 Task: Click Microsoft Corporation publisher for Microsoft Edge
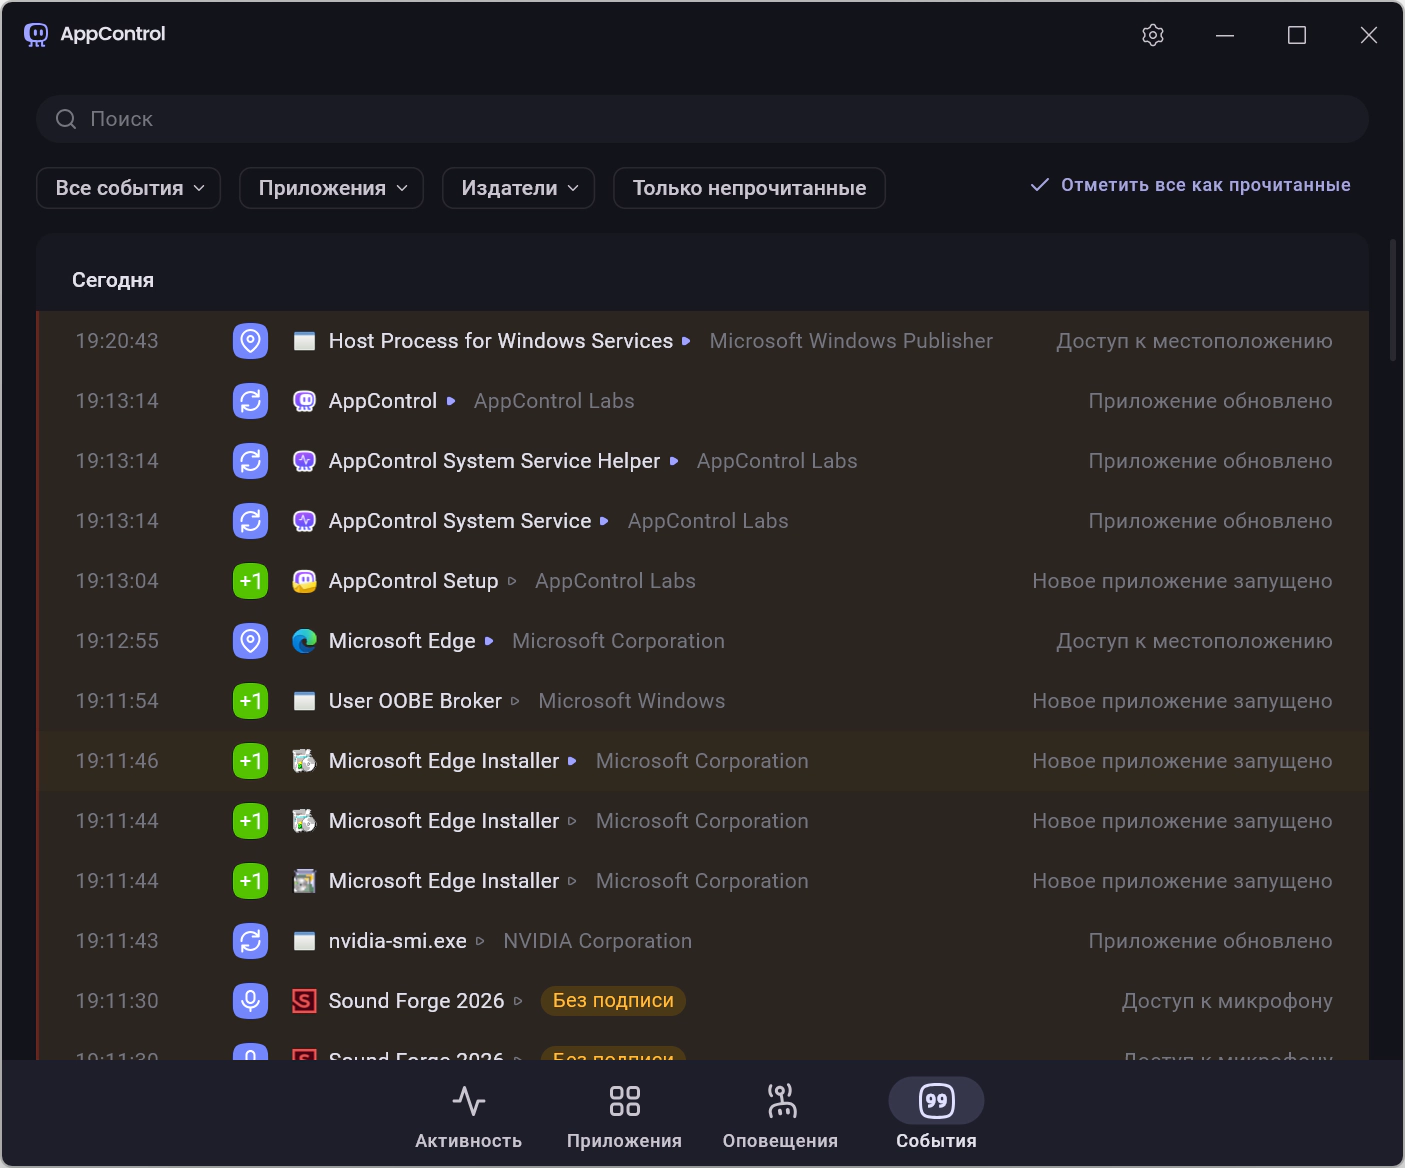(618, 641)
